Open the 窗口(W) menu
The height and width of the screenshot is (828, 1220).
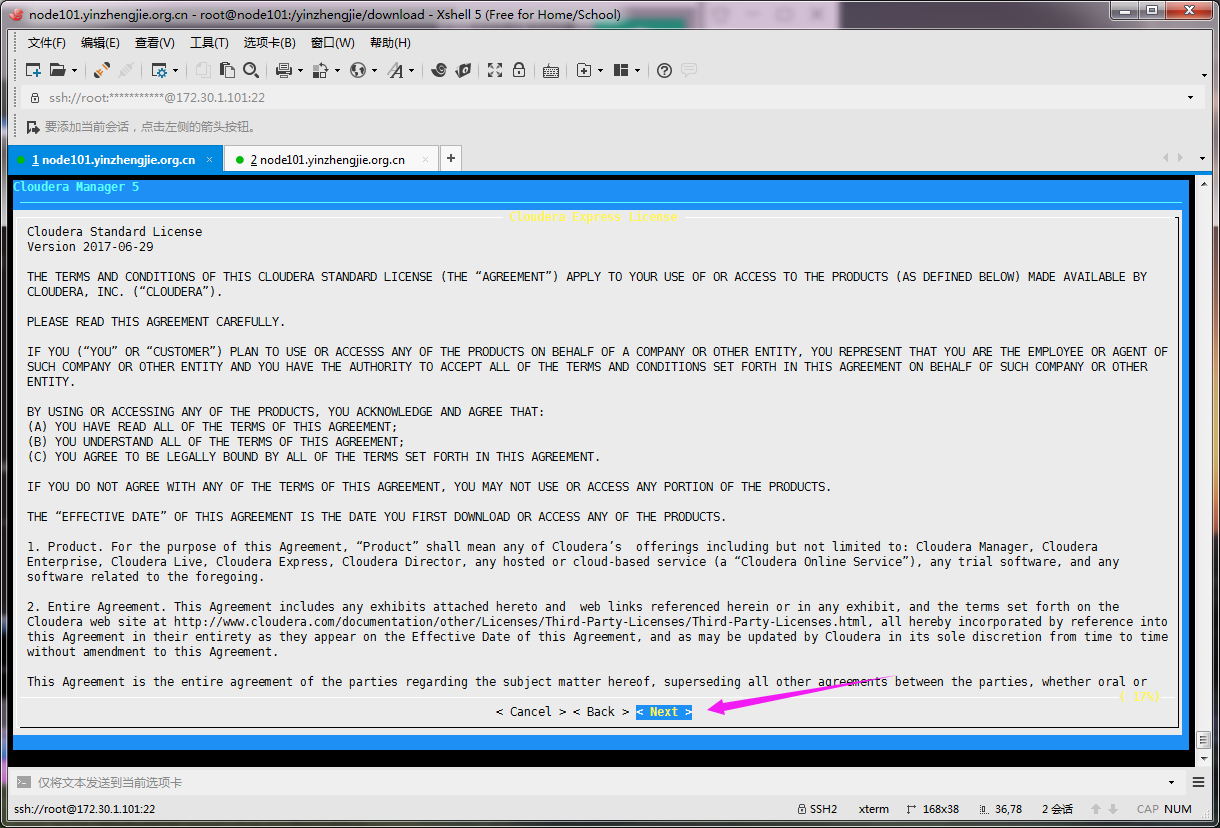coord(333,43)
